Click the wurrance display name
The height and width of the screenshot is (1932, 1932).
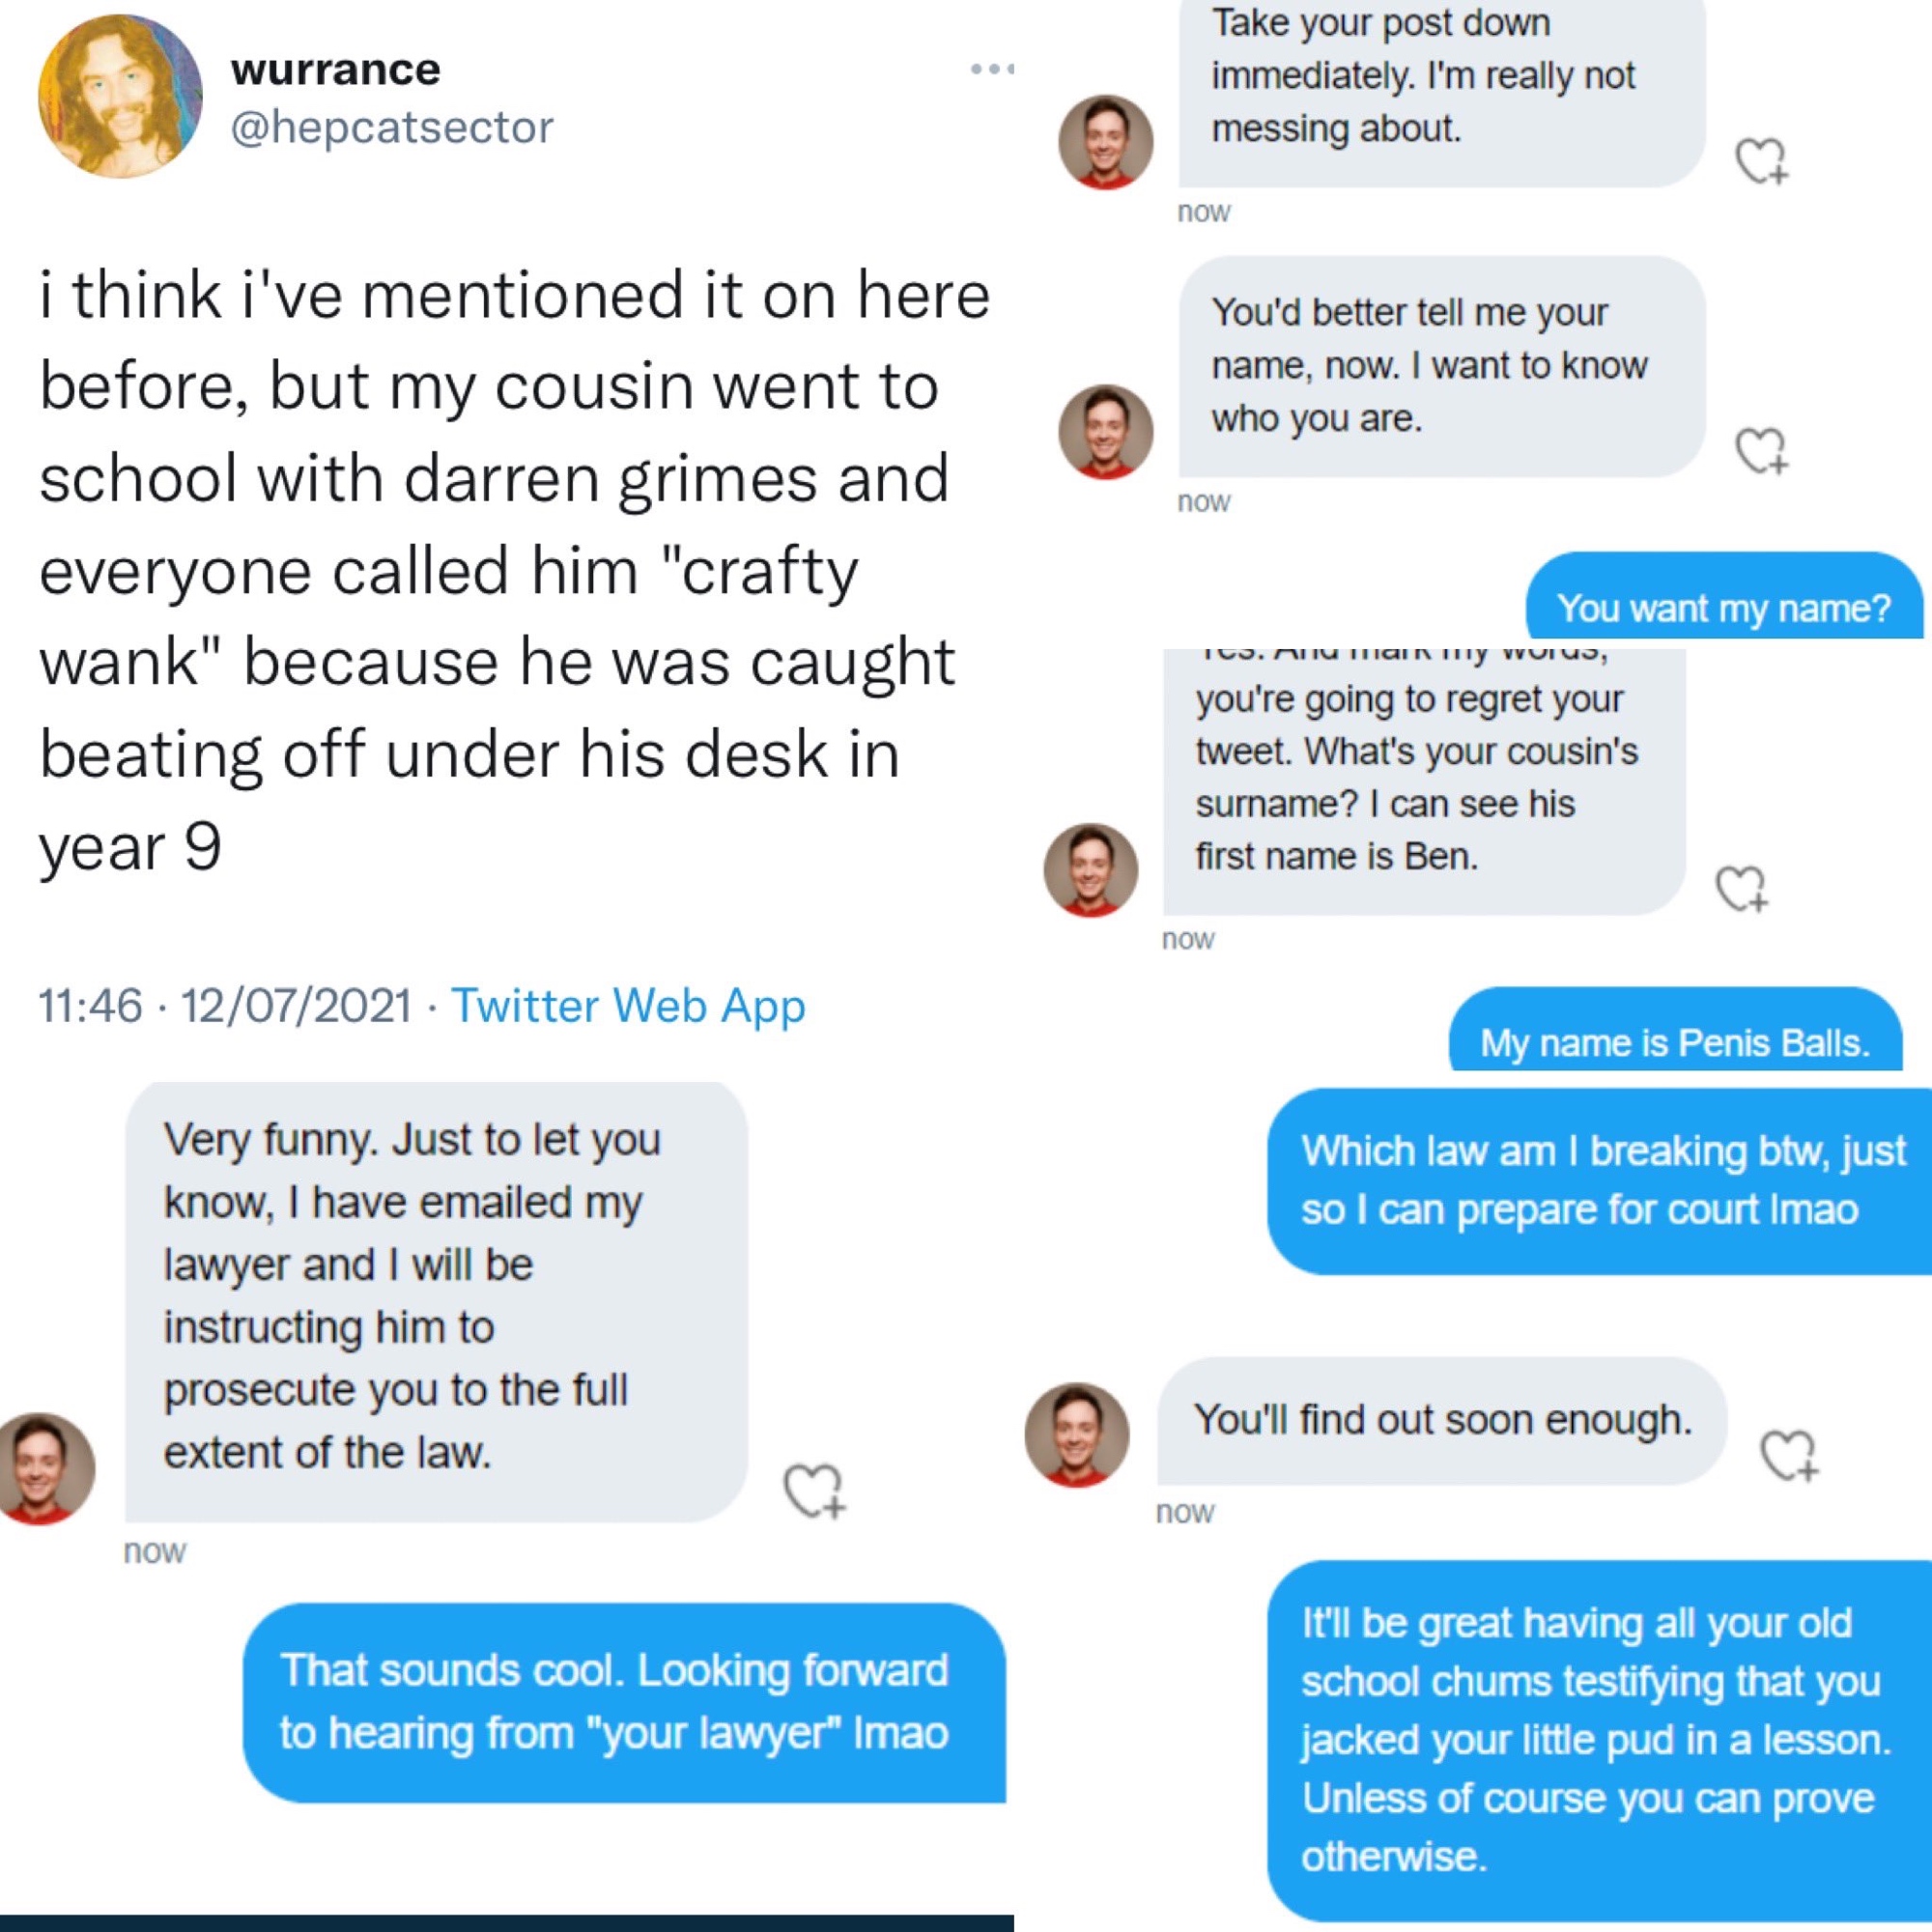(x=335, y=70)
